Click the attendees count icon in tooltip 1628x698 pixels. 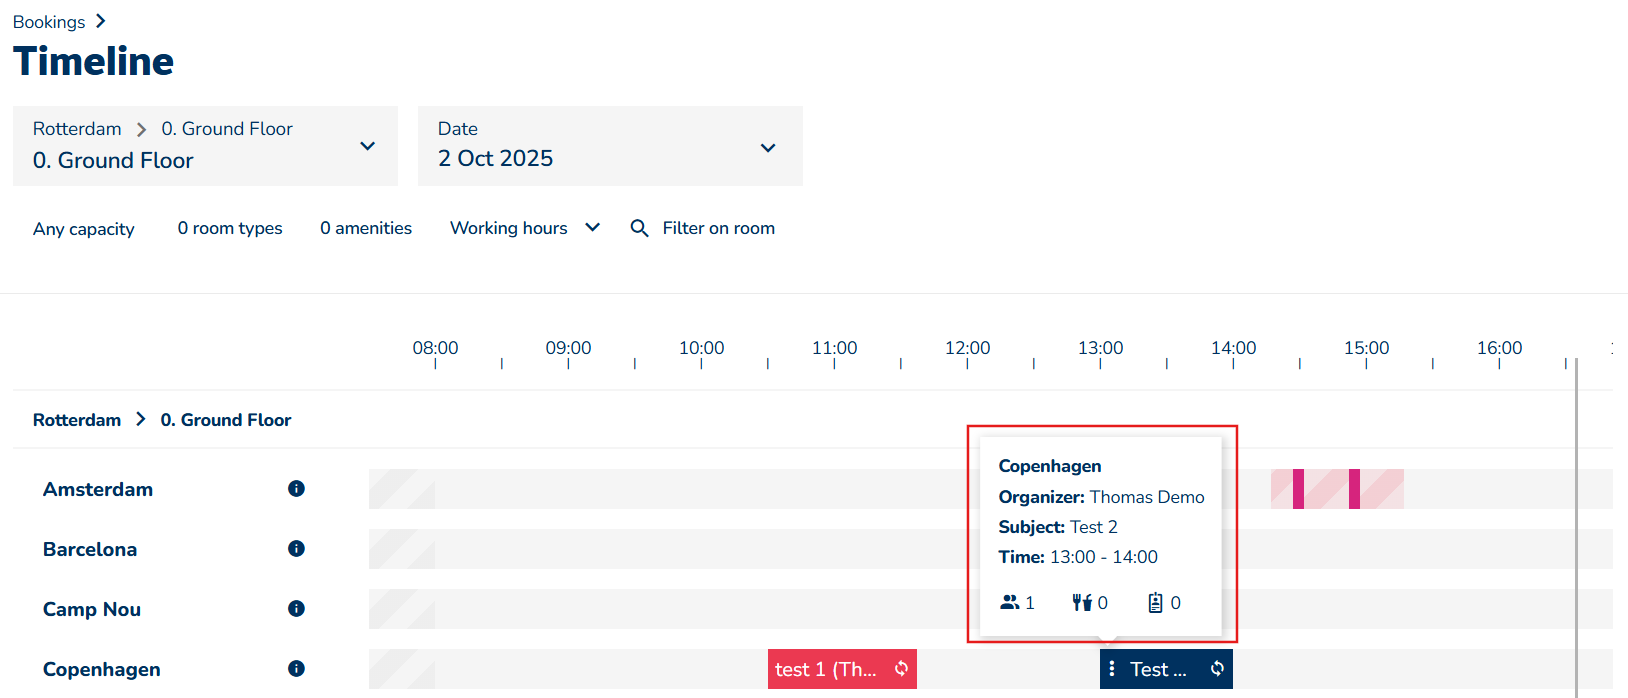click(x=1009, y=602)
